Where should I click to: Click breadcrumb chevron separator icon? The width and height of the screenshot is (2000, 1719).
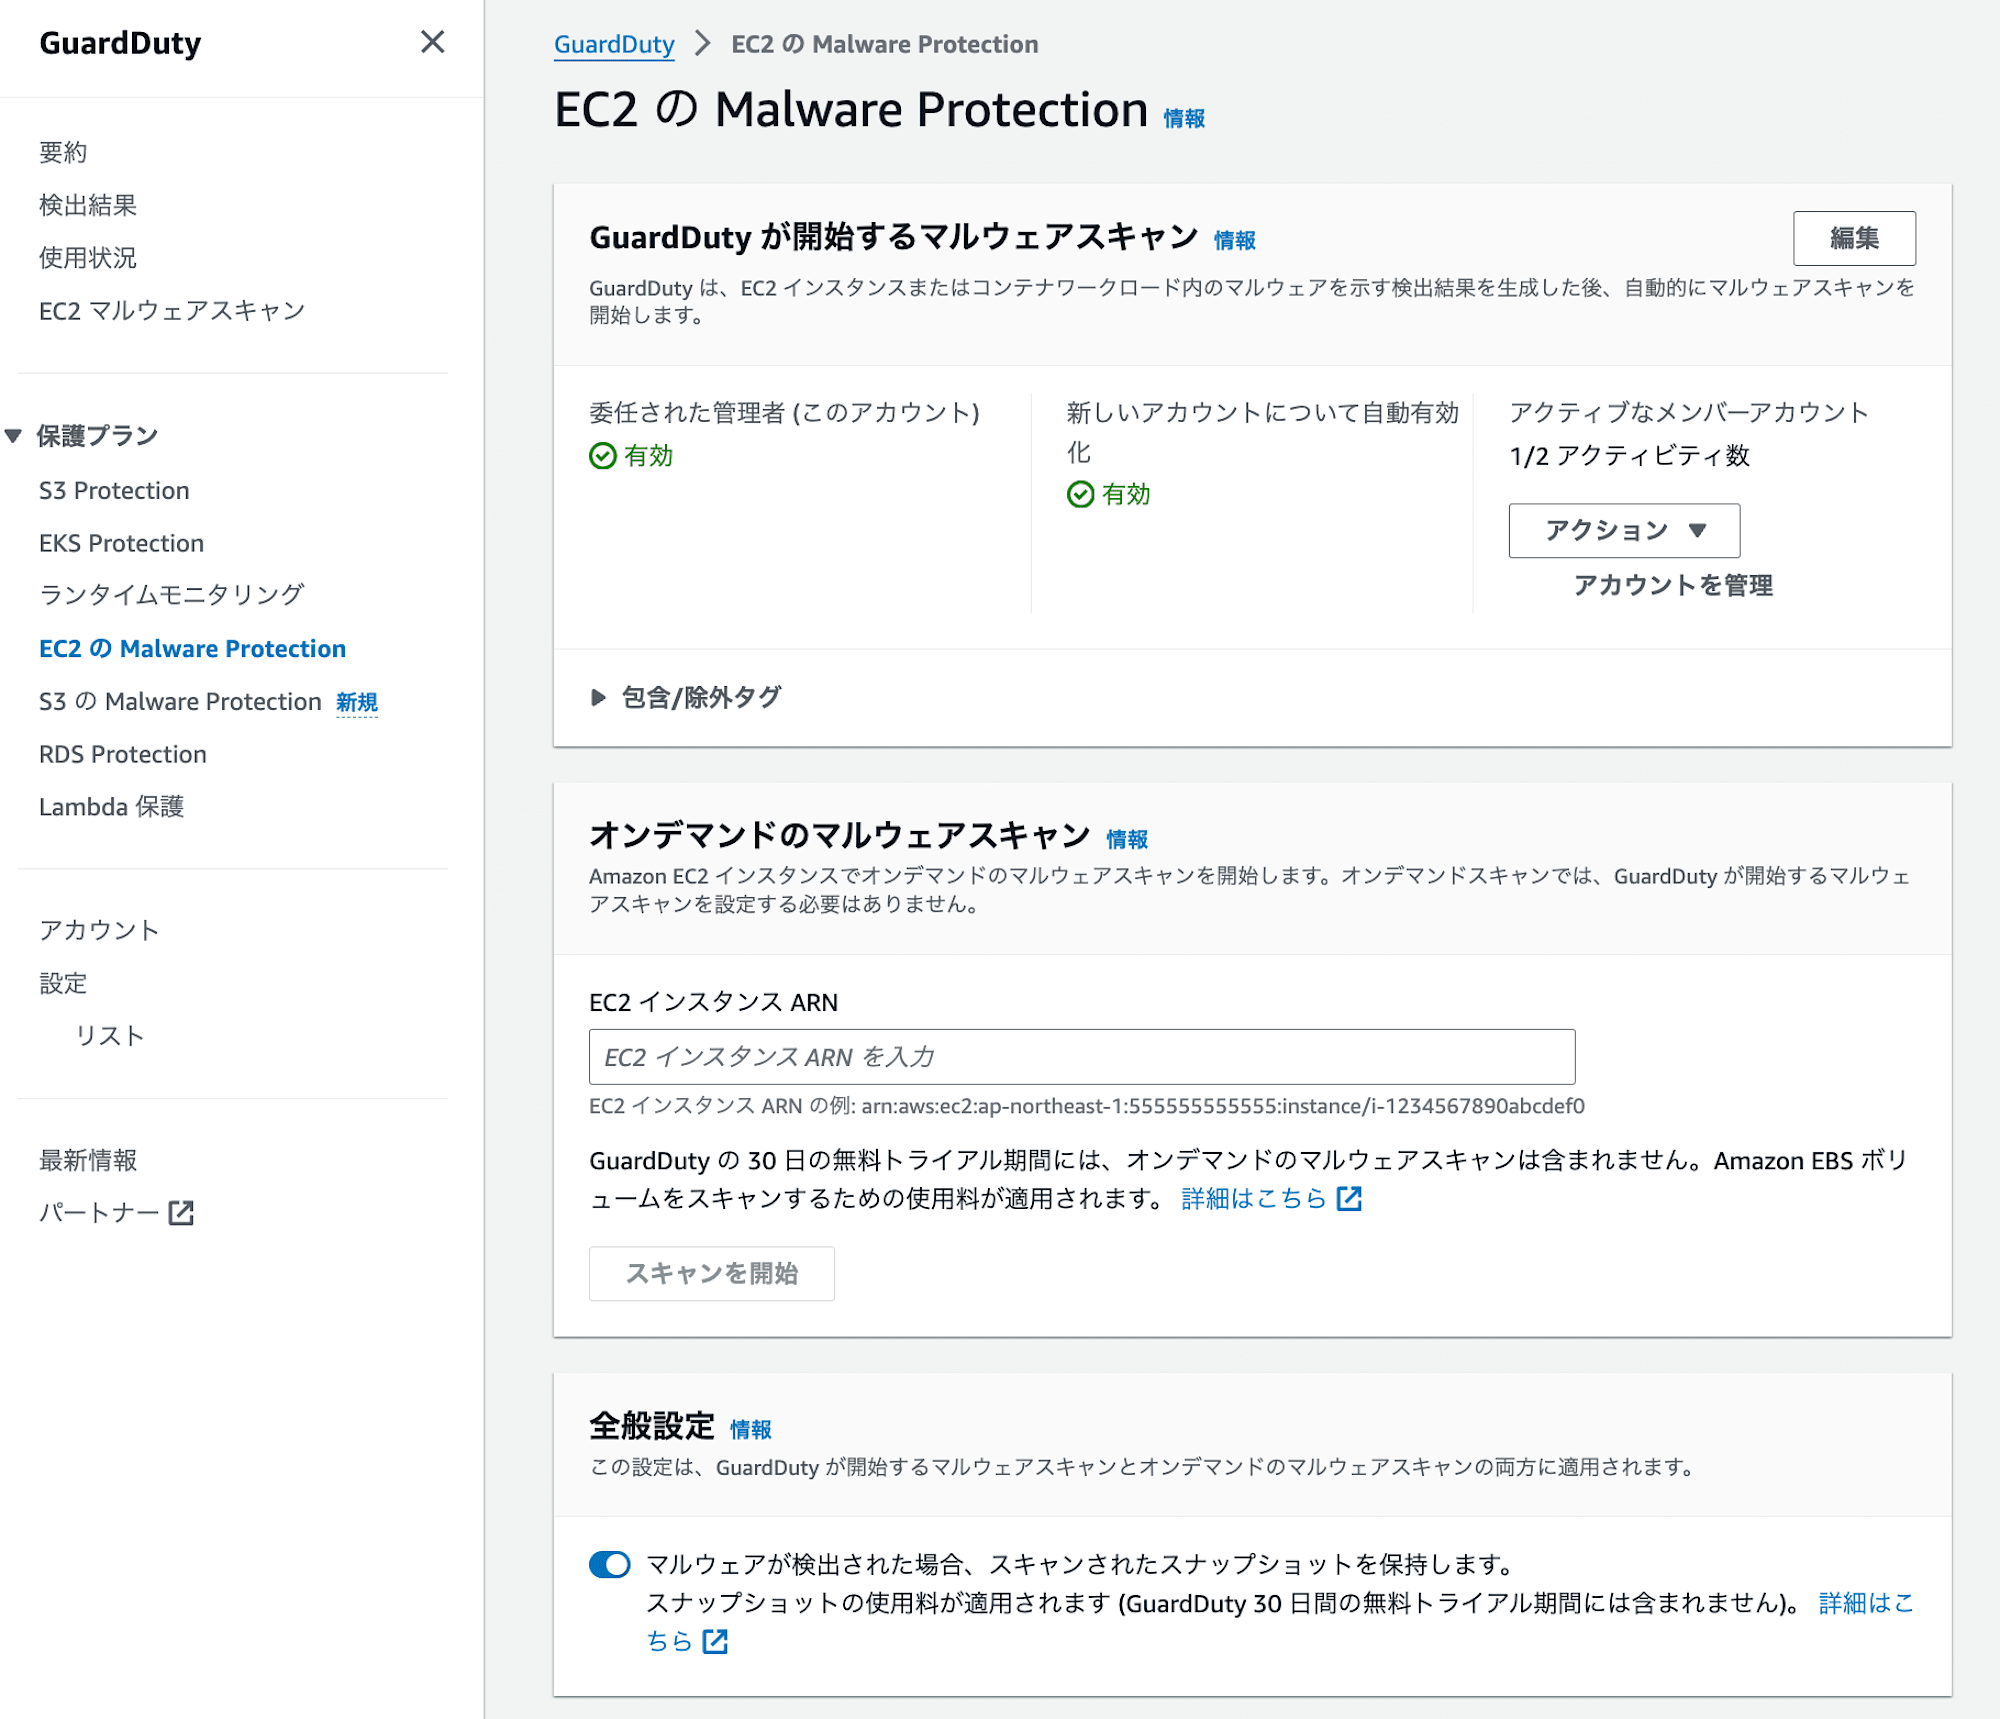703,44
